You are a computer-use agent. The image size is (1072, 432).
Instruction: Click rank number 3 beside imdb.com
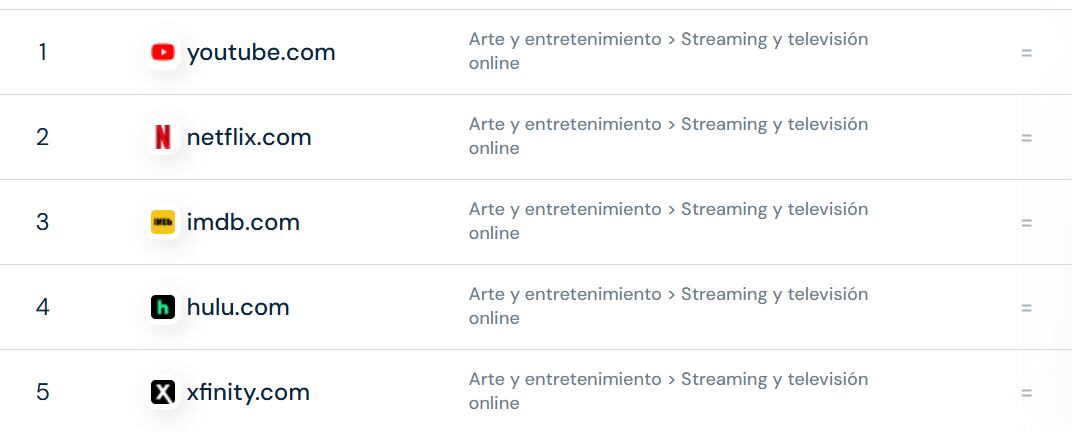[x=42, y=222]
